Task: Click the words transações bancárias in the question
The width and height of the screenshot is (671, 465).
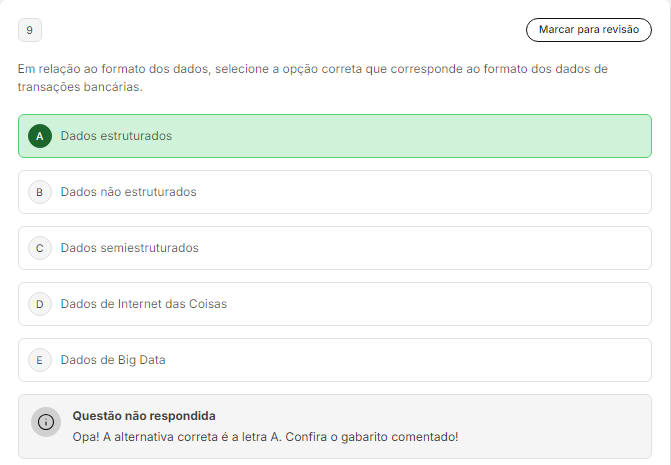Action: point(79,87)
